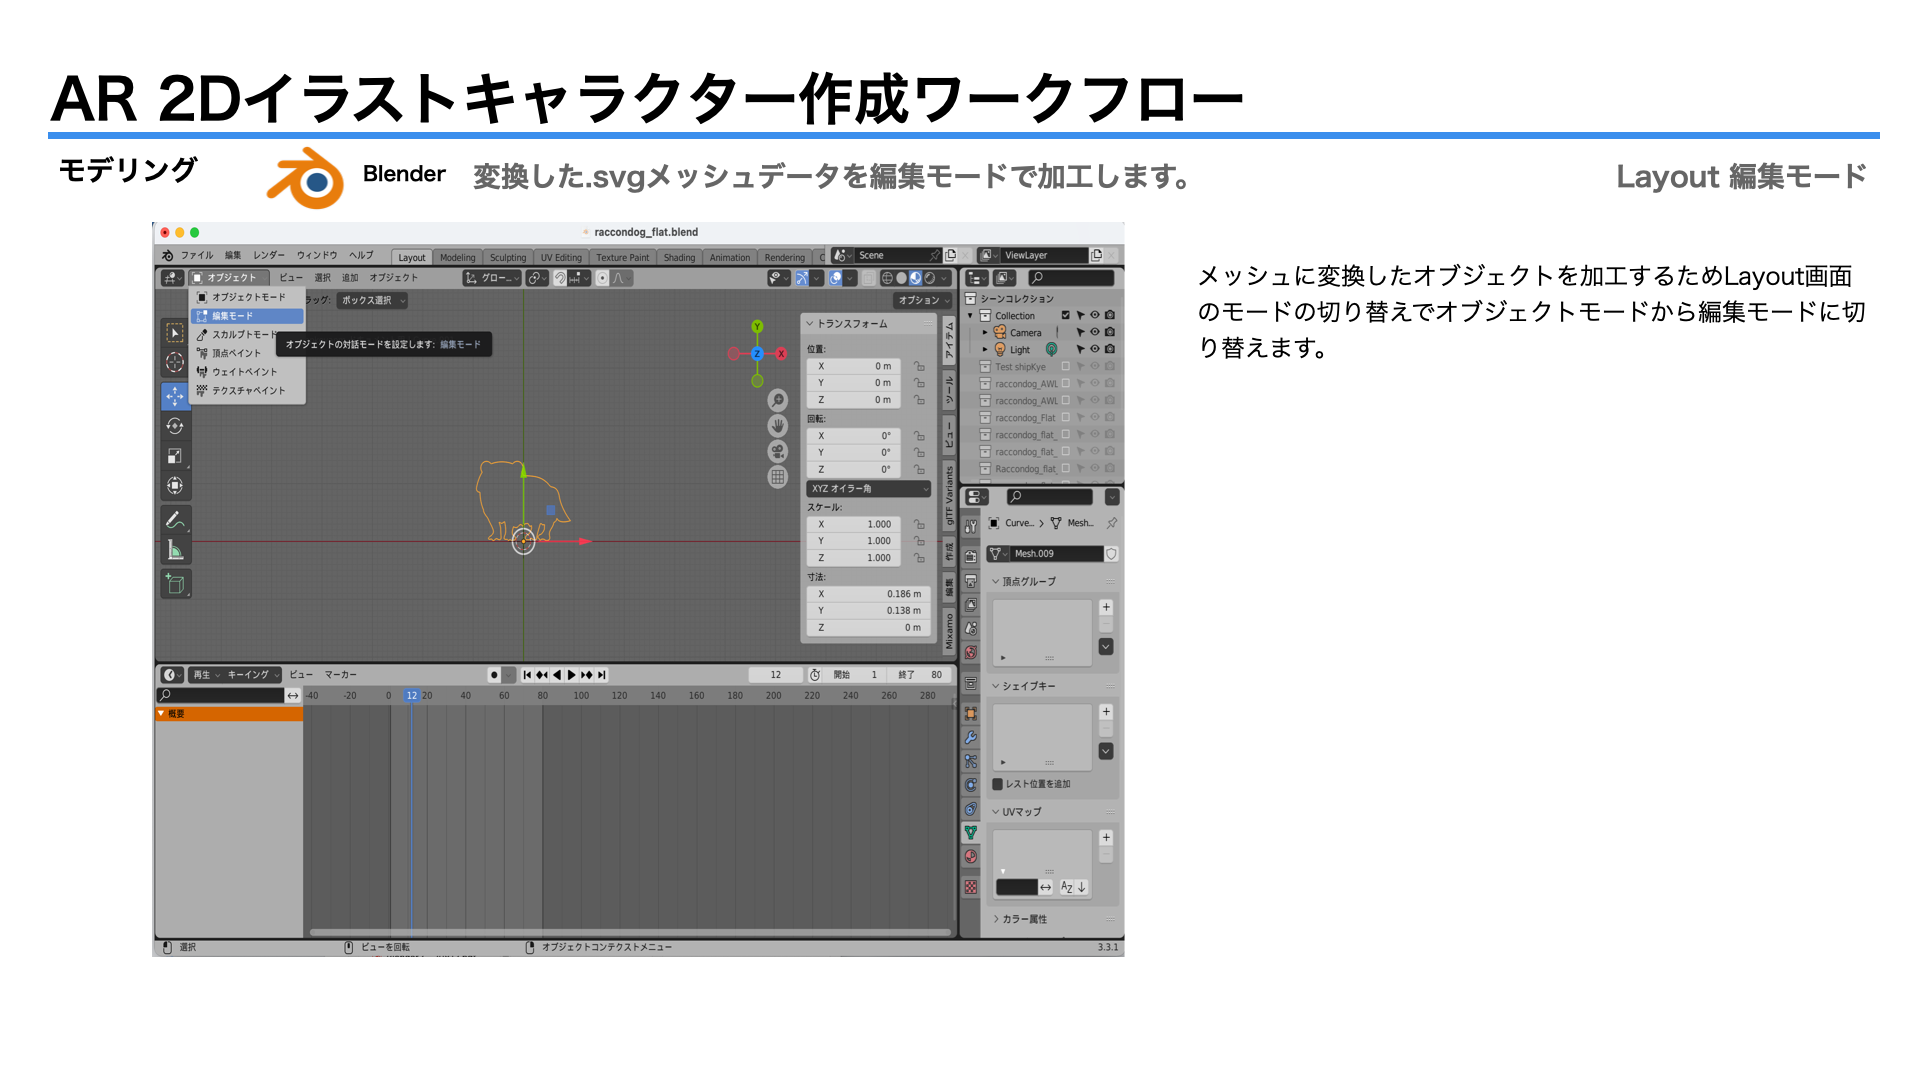Disable Light in renders camera icon
The image size is (1920, 1080).
(x=1110, y=350)
